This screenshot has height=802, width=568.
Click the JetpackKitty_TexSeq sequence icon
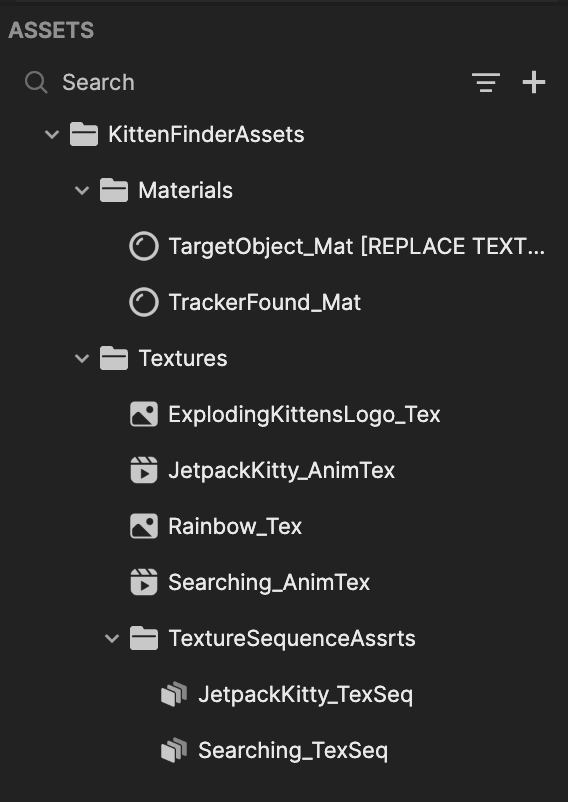coord(174,694)
